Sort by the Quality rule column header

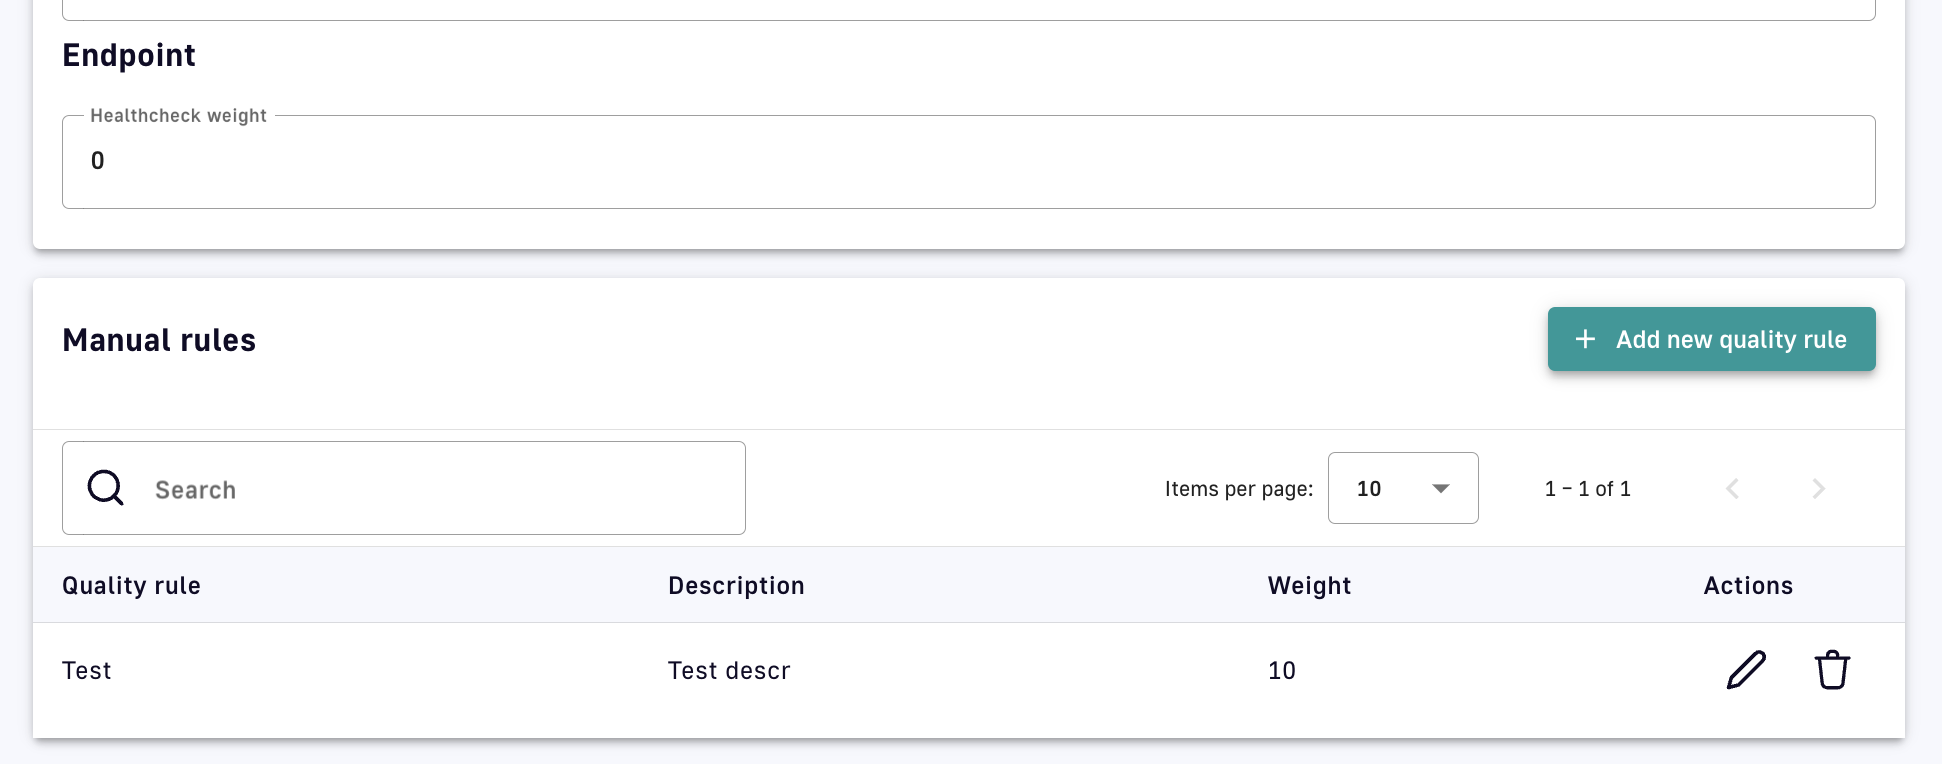pos(131,585)
